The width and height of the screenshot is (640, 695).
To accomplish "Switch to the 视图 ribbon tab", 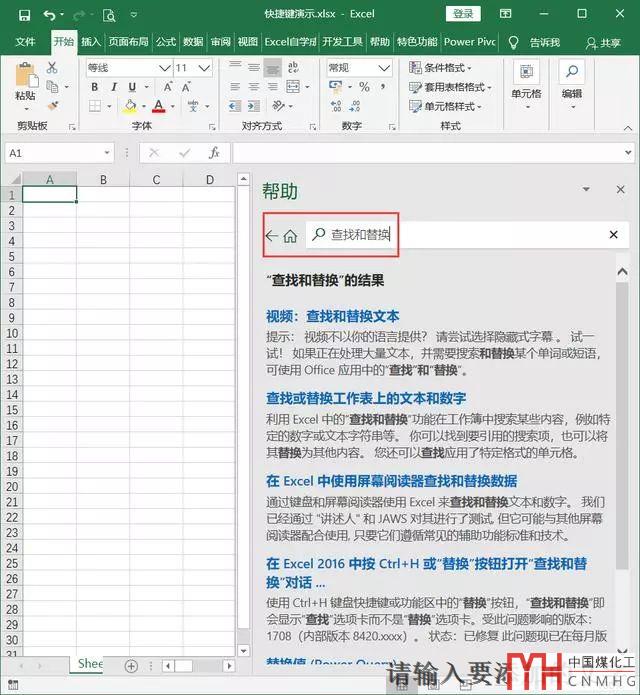I will pos(247,42).
